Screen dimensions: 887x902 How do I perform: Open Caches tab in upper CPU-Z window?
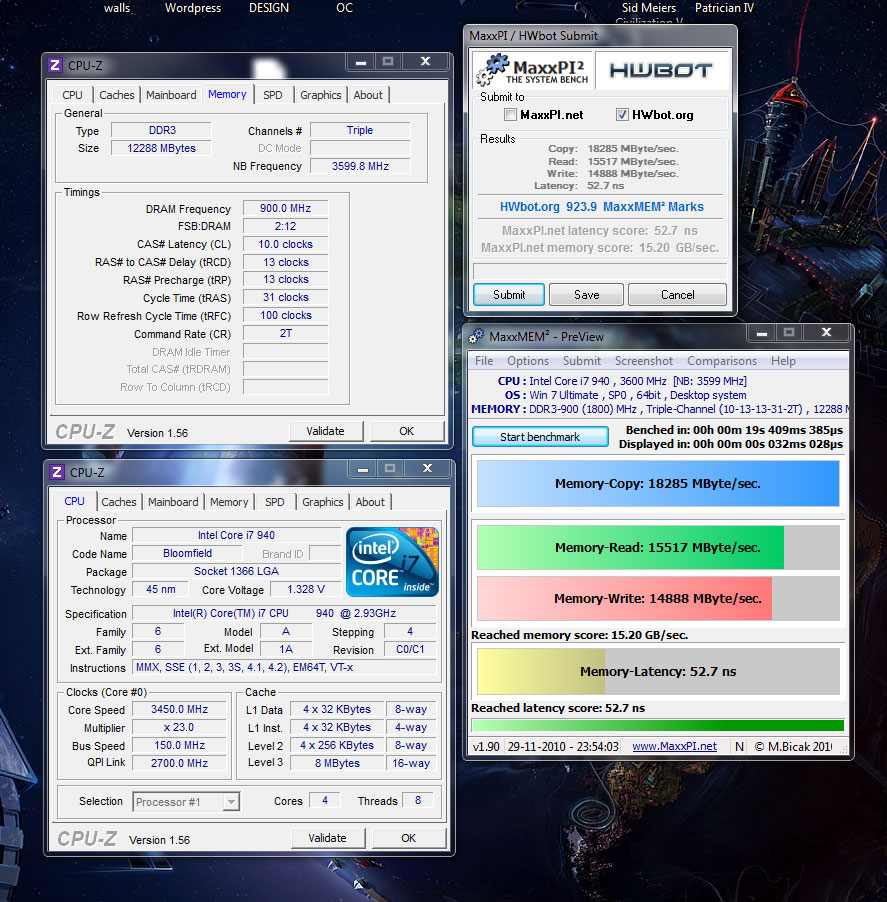pos(117,95)
